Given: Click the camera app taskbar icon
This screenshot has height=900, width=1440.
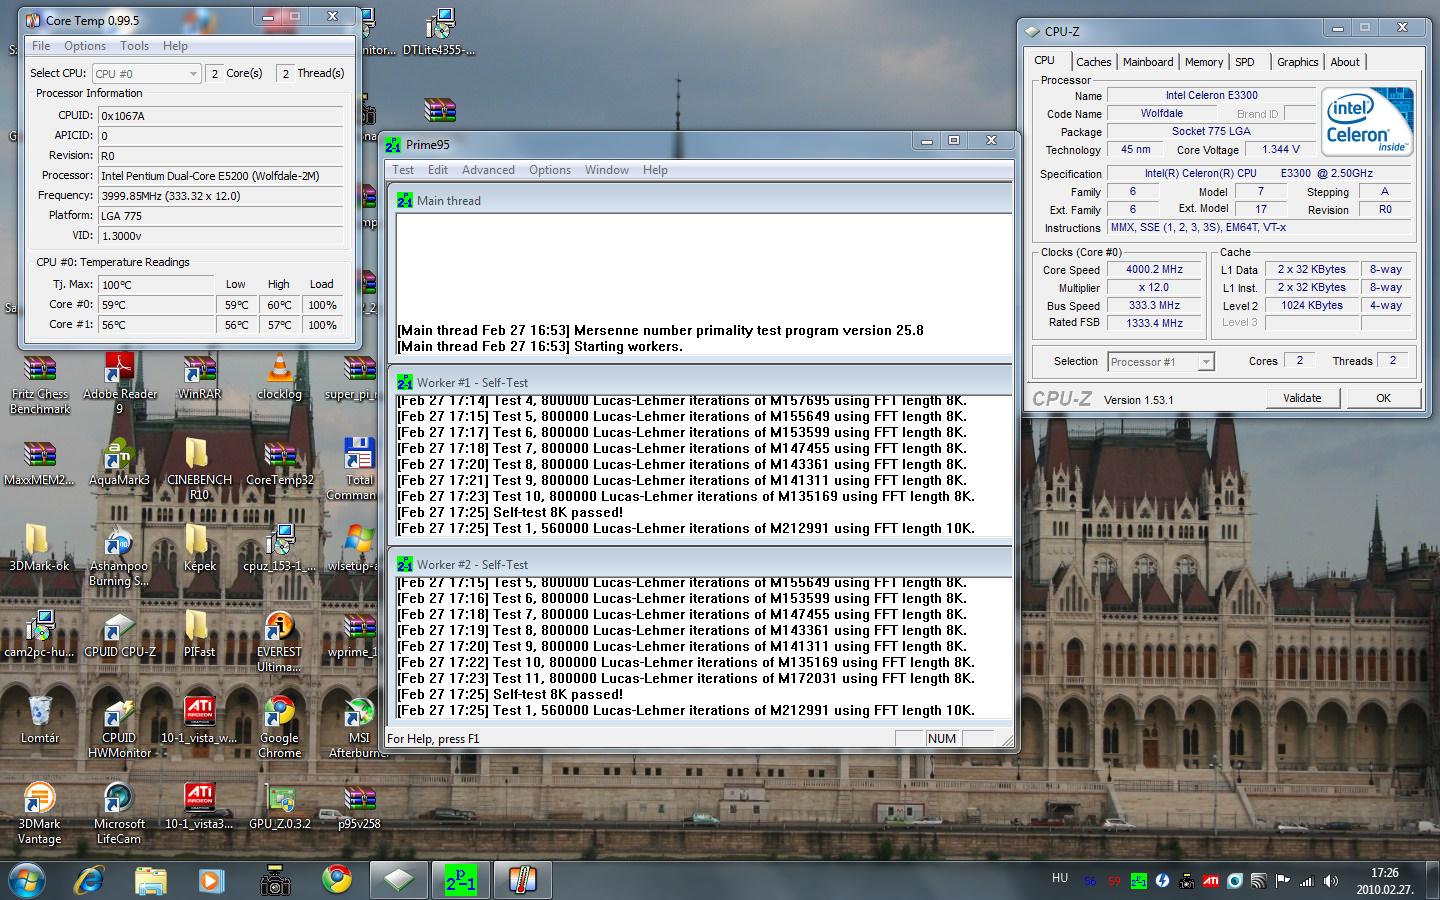Looking at the screenshot, I should (274, 880).
